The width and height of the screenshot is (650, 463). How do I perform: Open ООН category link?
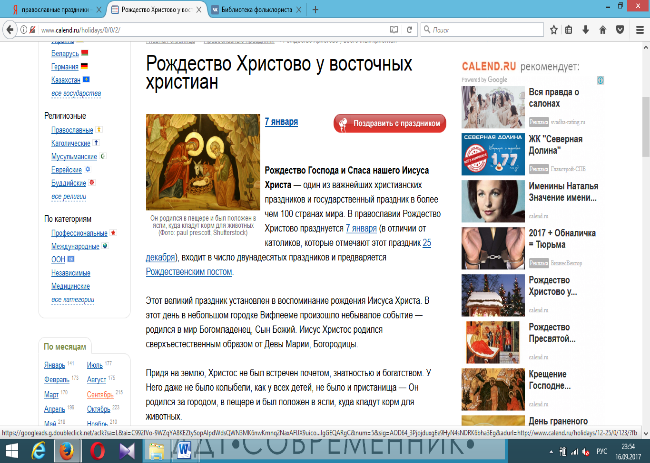coord(58,259)
